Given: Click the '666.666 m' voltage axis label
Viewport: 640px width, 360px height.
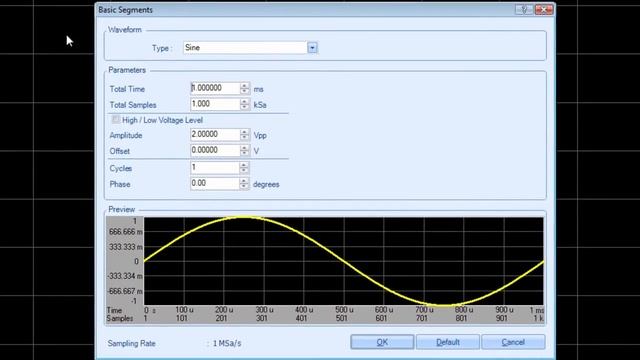Looking at the screenshot, I should (x=126, y=232).
